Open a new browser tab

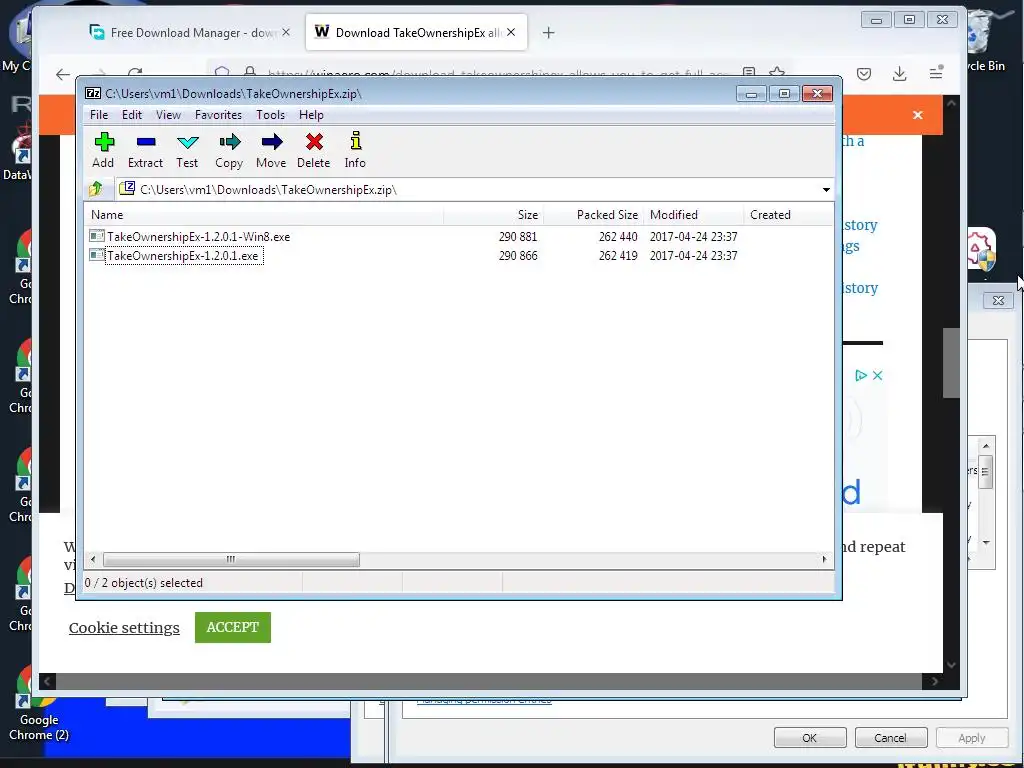549,33
